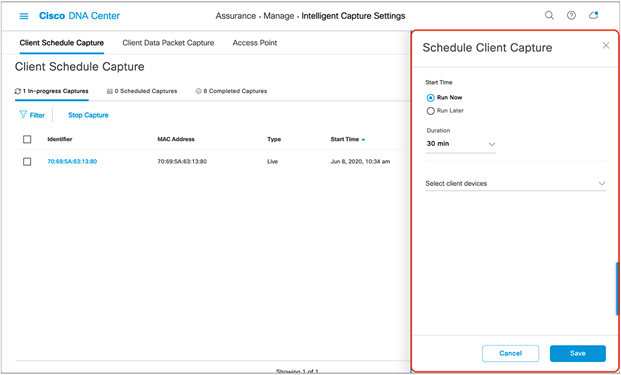Click the Stop Capture link
The image size is (621, 375).
[x=88, y=115]
